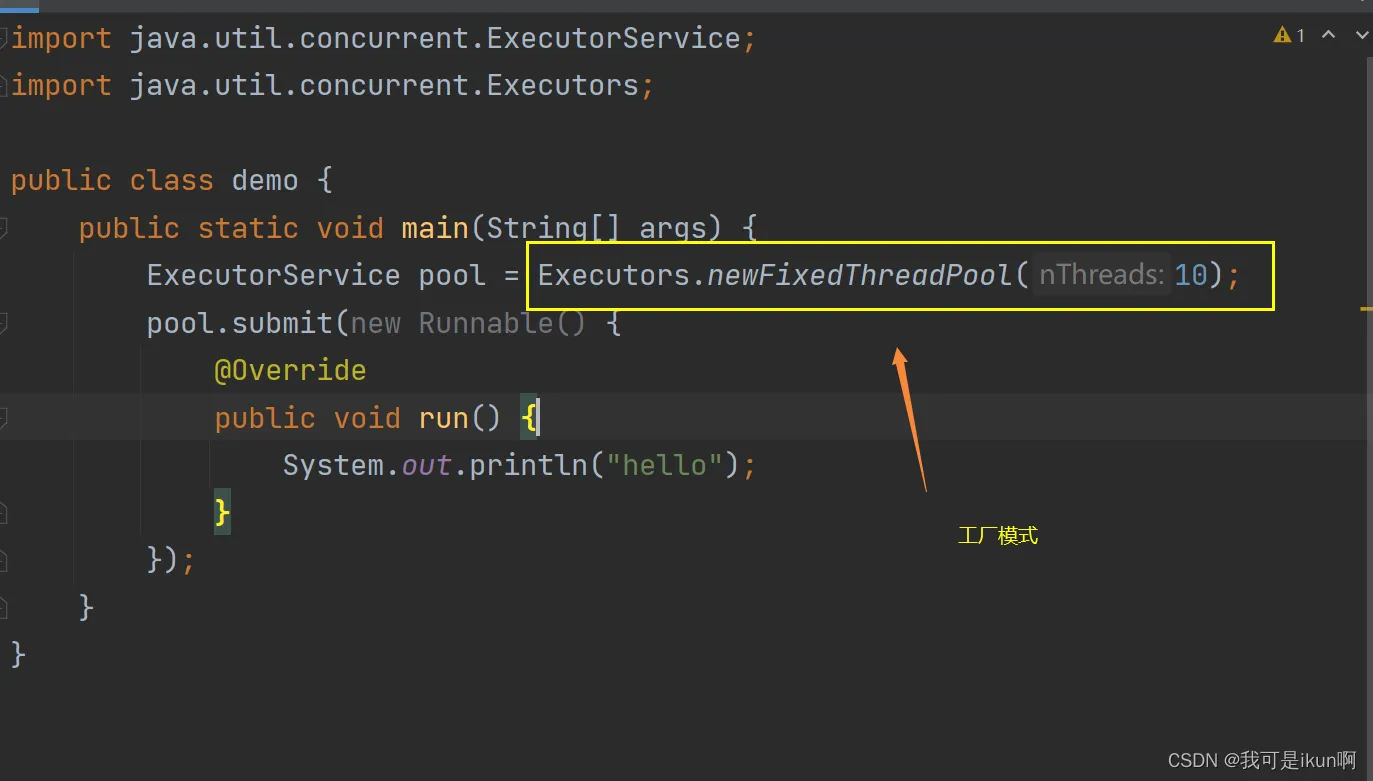Image resolution: width=1373 pixels, height=781 pixels.
Task: Click the class name 'demo'
Action: coord(265,181)
